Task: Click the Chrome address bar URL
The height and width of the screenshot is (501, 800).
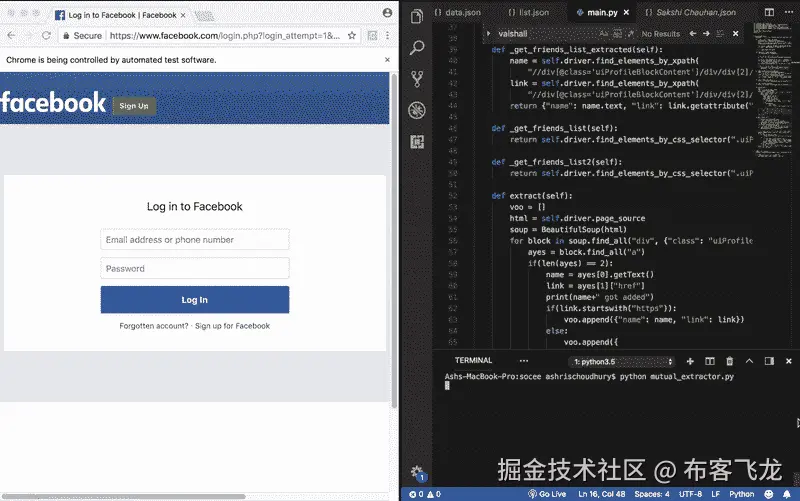Action: (x=224, y=36)
